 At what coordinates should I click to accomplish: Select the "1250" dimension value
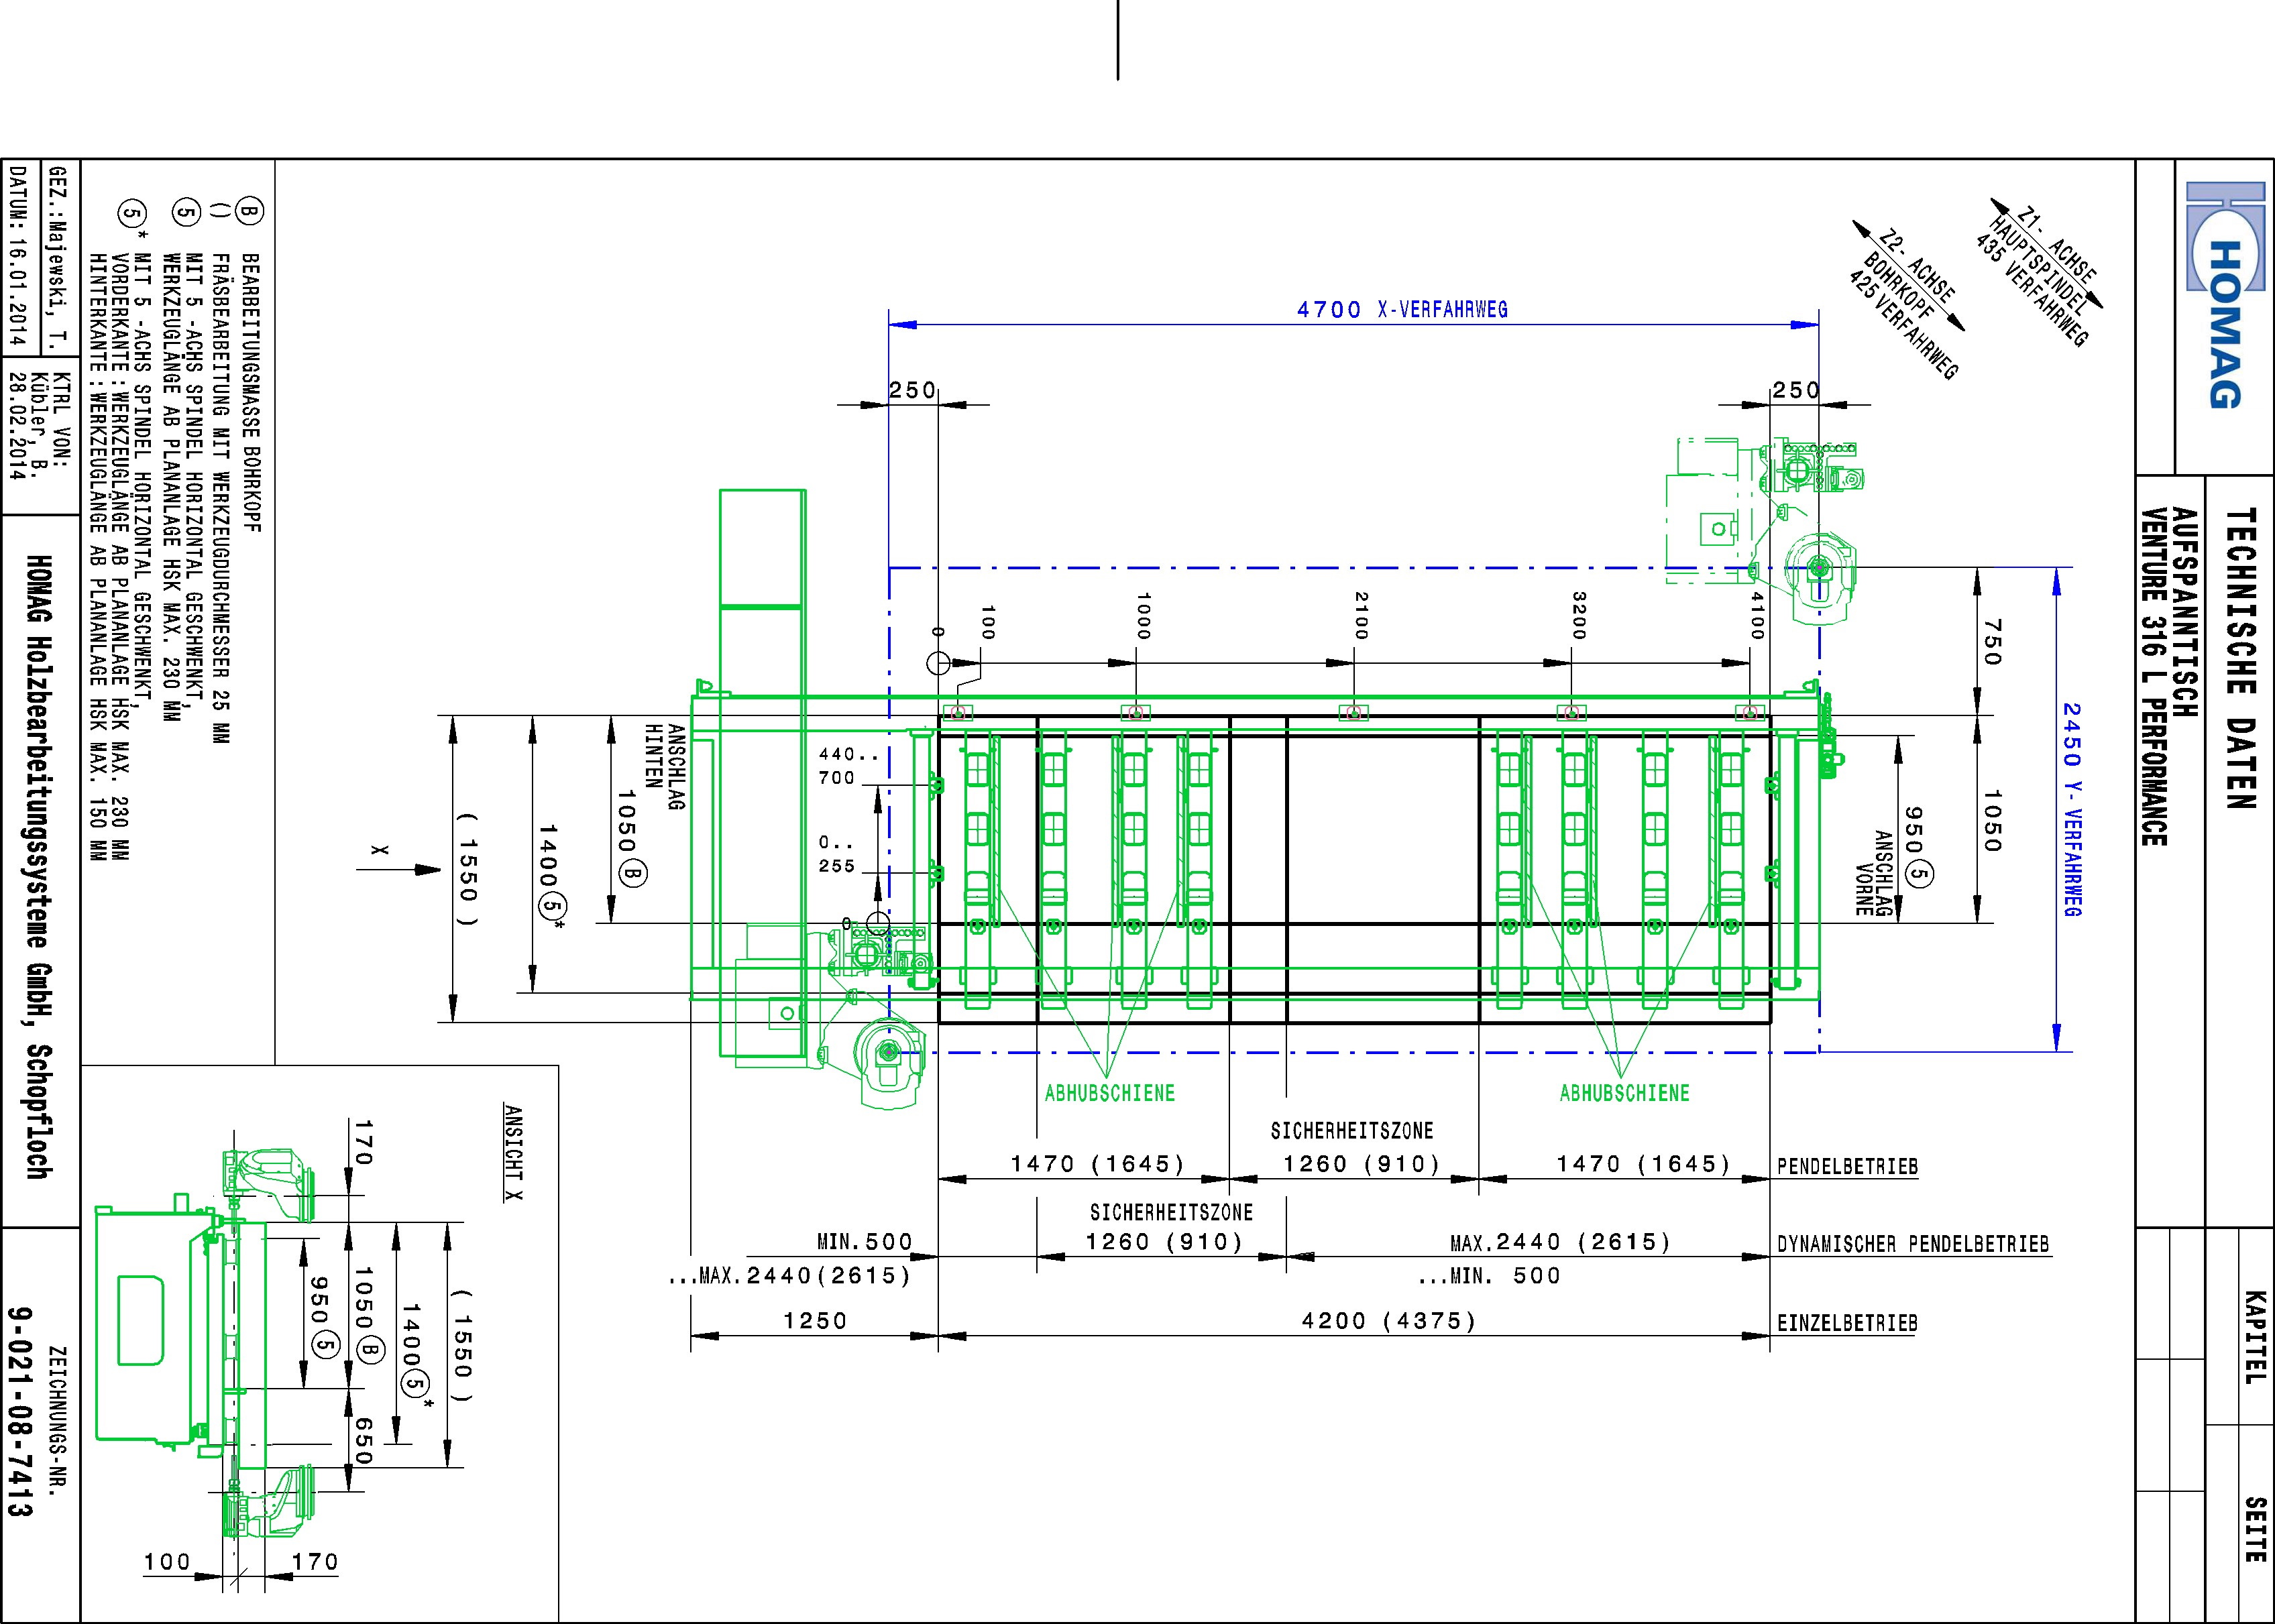(815, 1321)
